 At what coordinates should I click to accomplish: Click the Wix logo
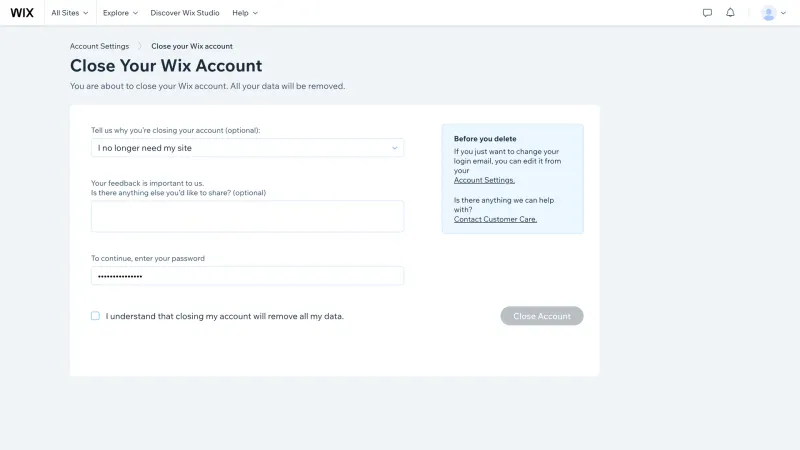22,13
